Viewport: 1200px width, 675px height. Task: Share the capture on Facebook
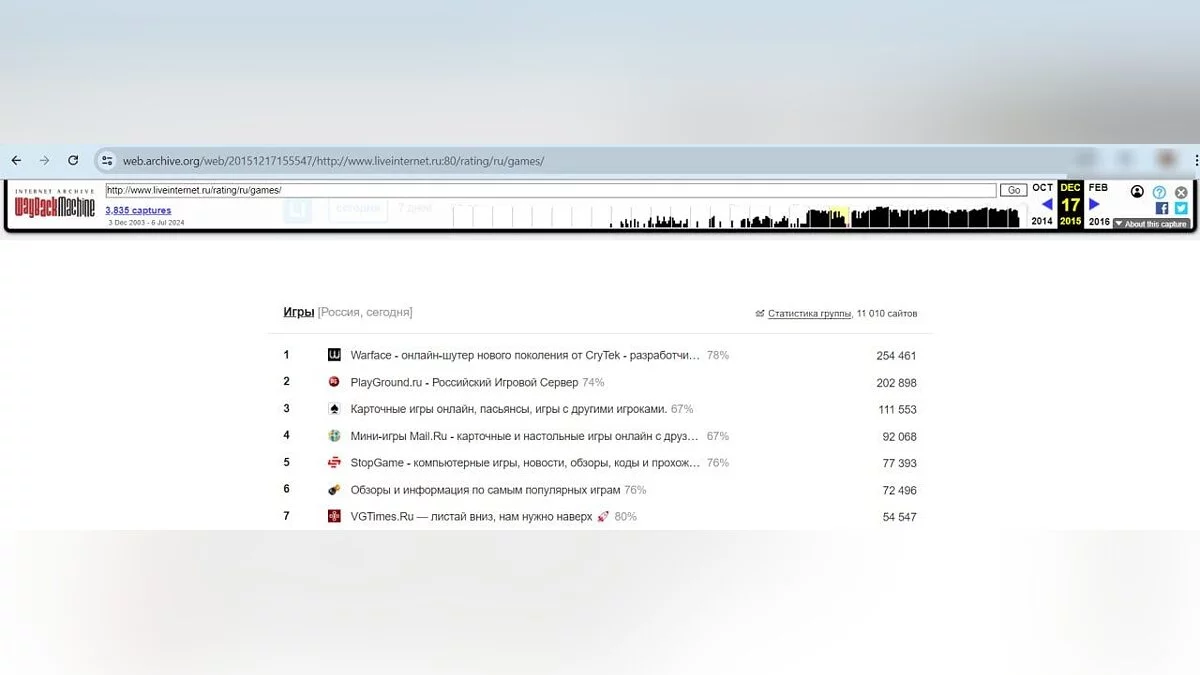(x=1162, y=208)
